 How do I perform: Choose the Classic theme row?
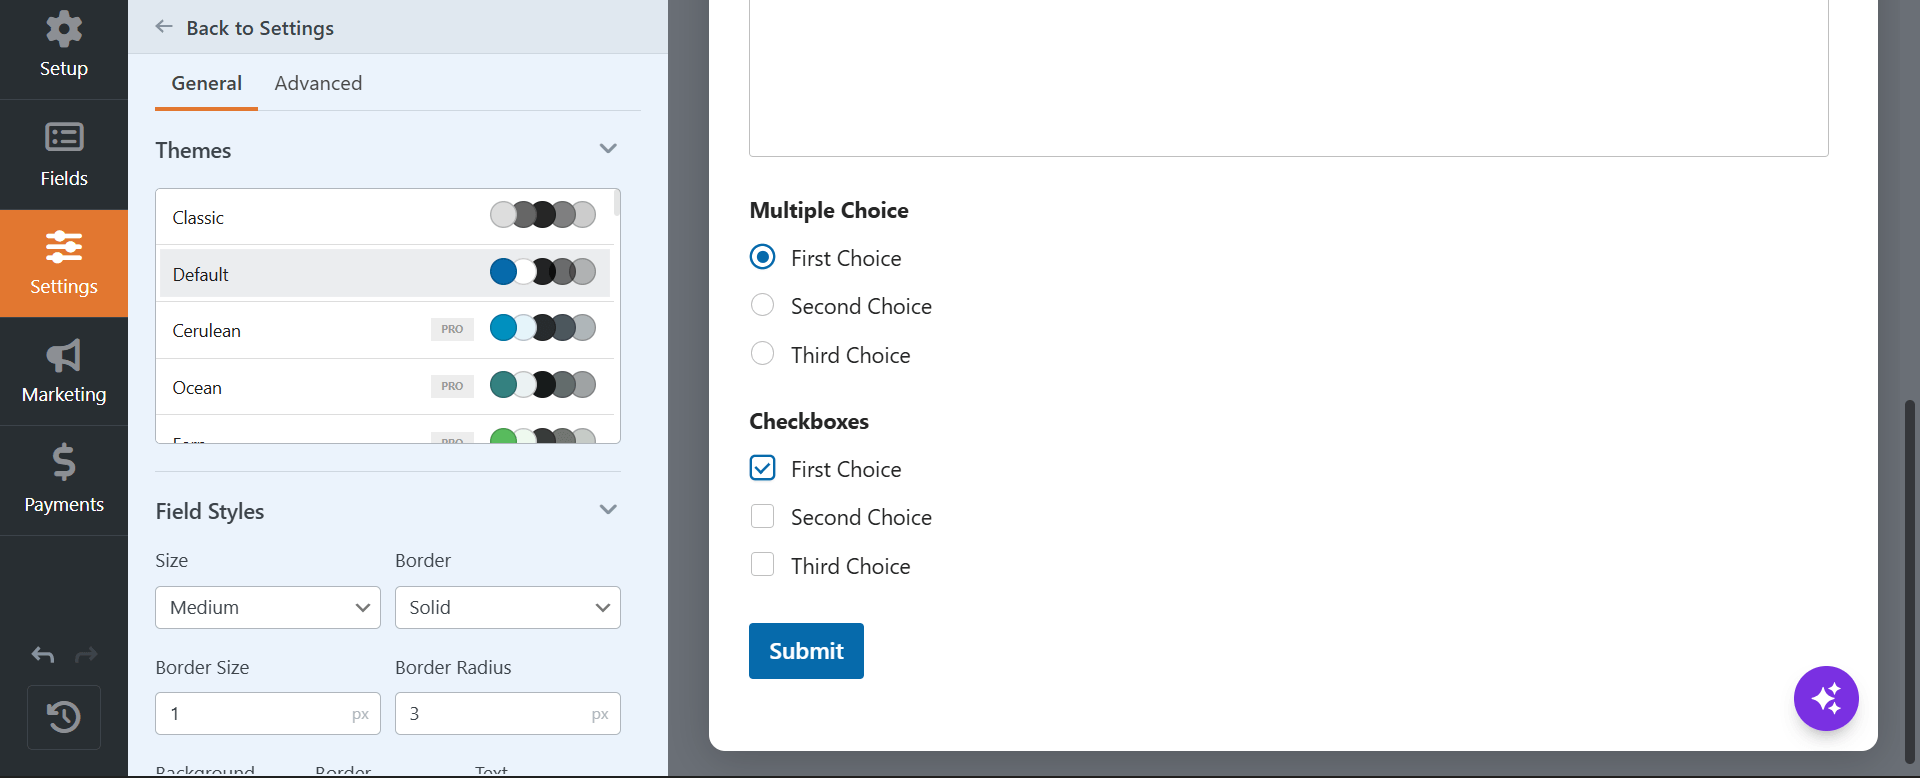coord(384,217)
